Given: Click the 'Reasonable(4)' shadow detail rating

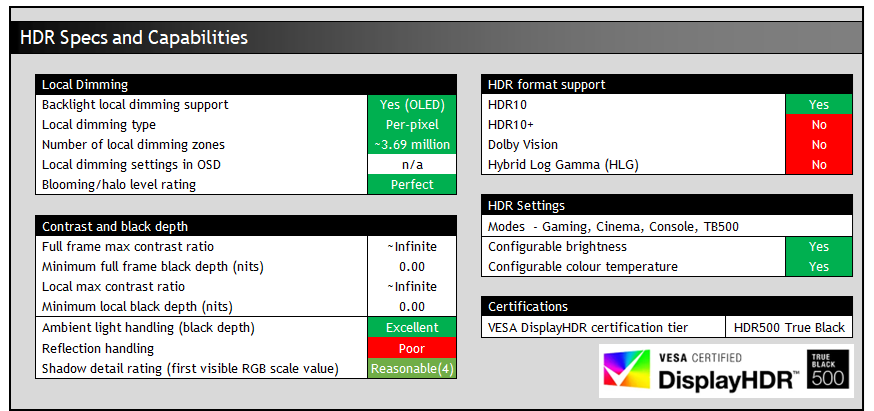Looking at the screenshot, I should coord(412,368).
